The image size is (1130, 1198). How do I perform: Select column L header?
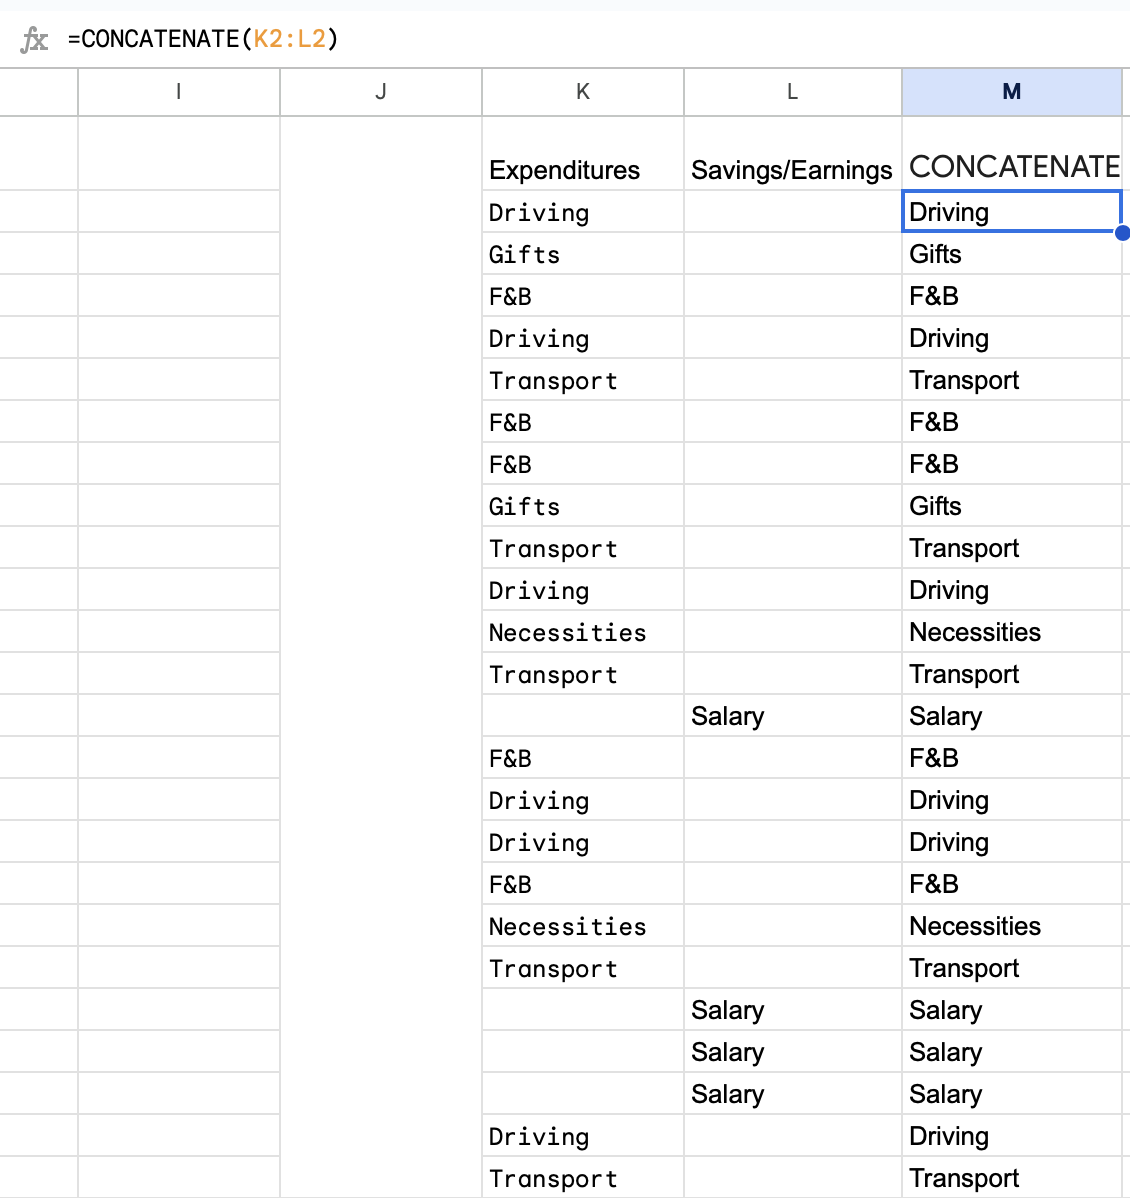tap(792, 92)
